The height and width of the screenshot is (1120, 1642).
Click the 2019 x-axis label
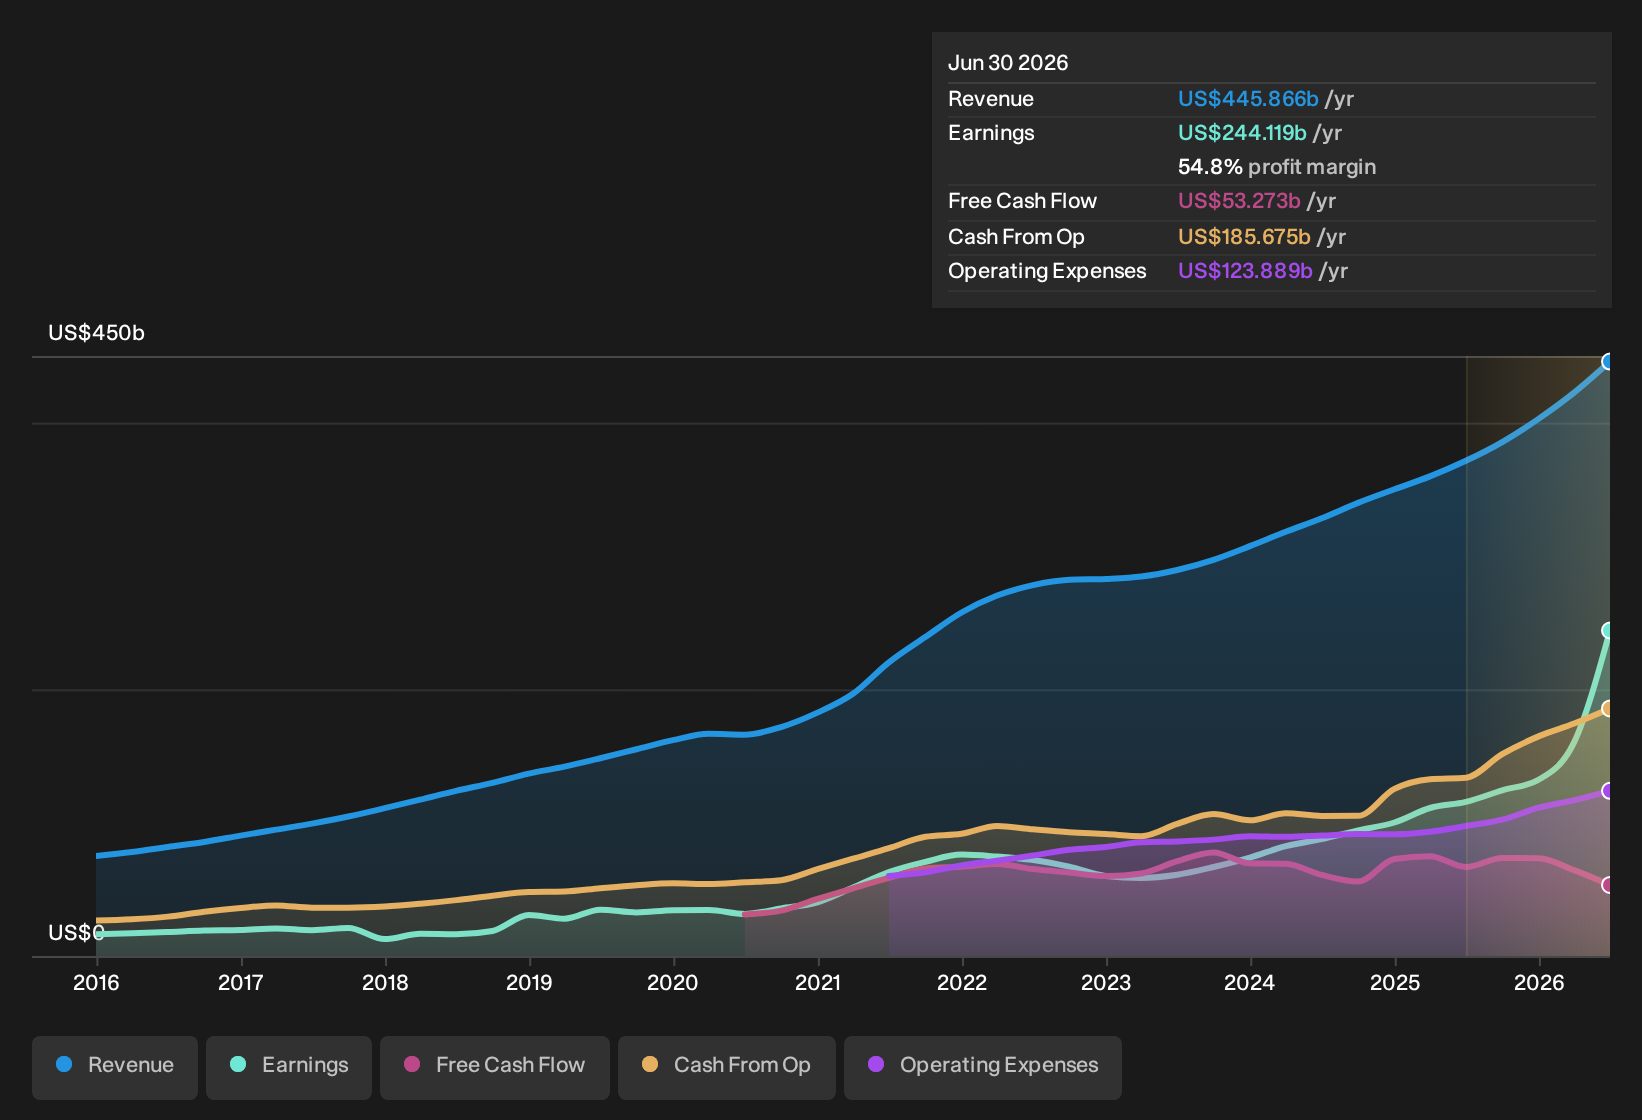coord(529,982)
